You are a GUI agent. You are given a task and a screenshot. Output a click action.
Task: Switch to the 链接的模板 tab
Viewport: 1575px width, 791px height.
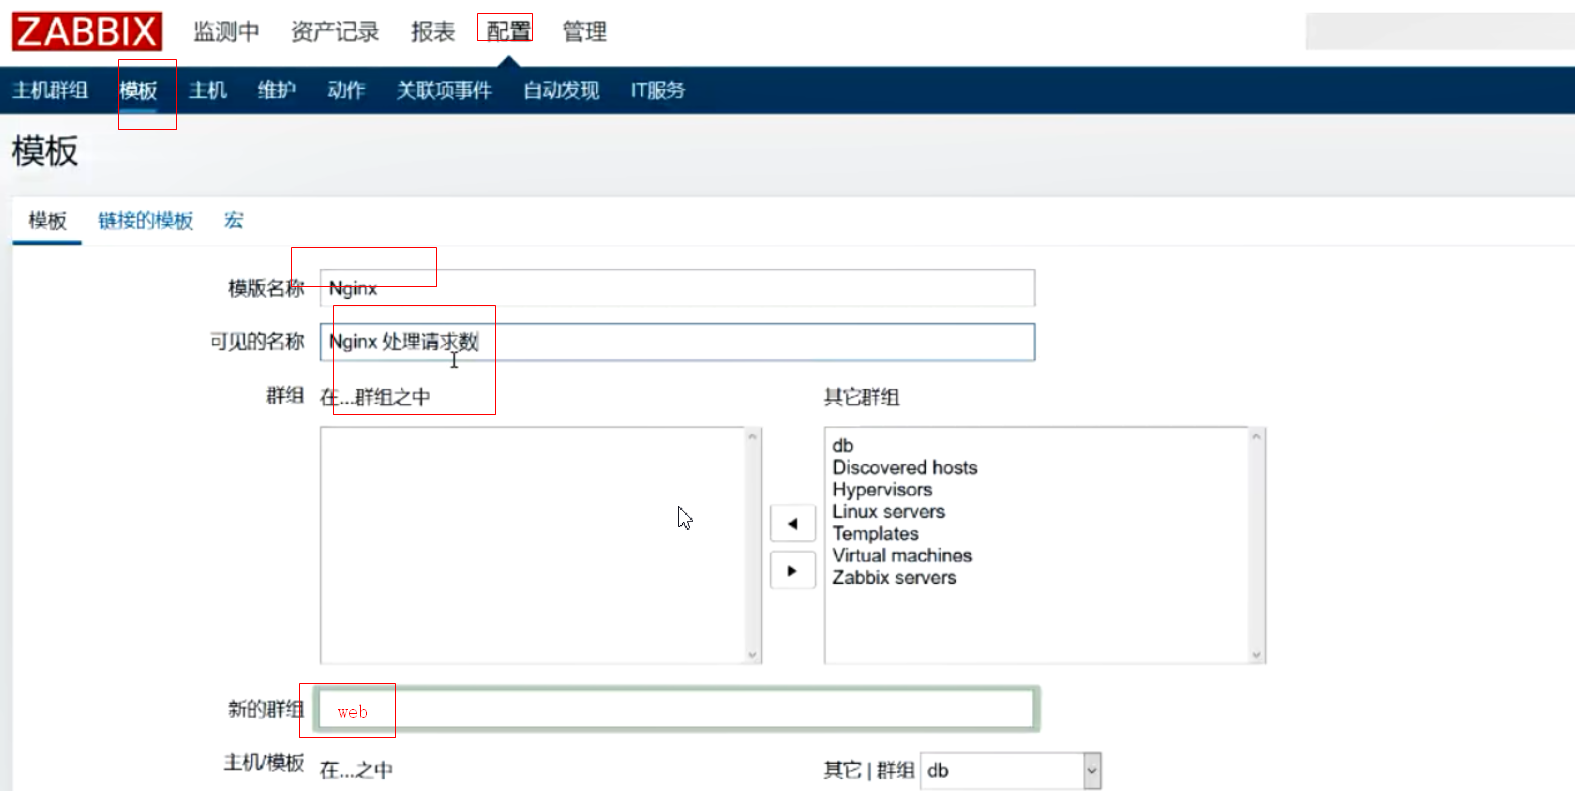pos(145,220)
